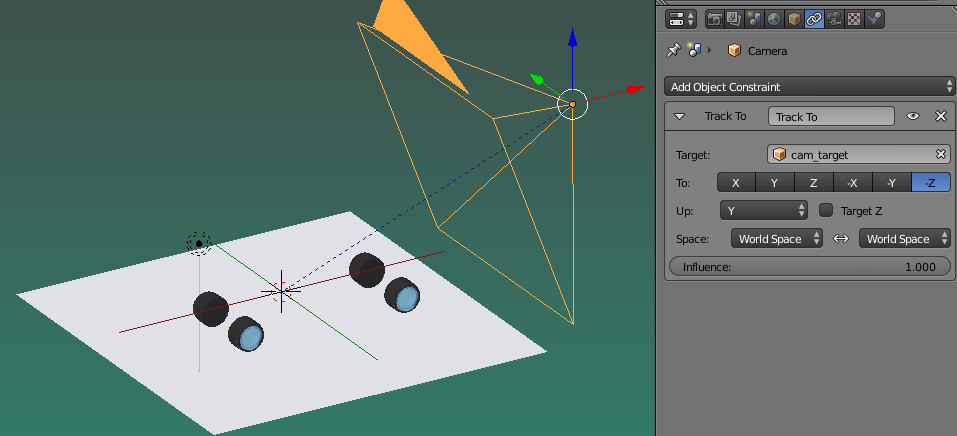Open the World properties tab
Screen dimensions: 957x436
[x=774, y=18]
